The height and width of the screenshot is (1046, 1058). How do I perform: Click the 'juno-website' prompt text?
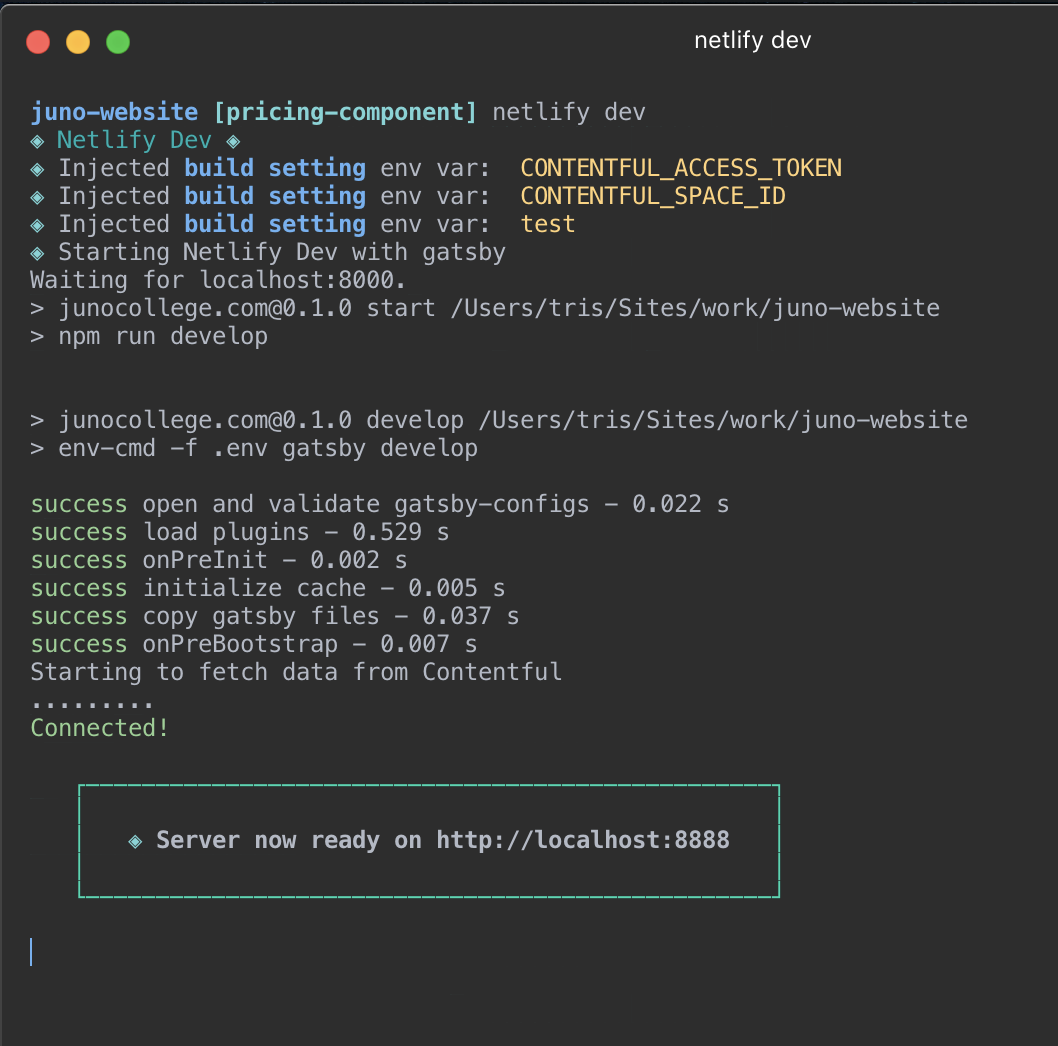pos(115,112)
